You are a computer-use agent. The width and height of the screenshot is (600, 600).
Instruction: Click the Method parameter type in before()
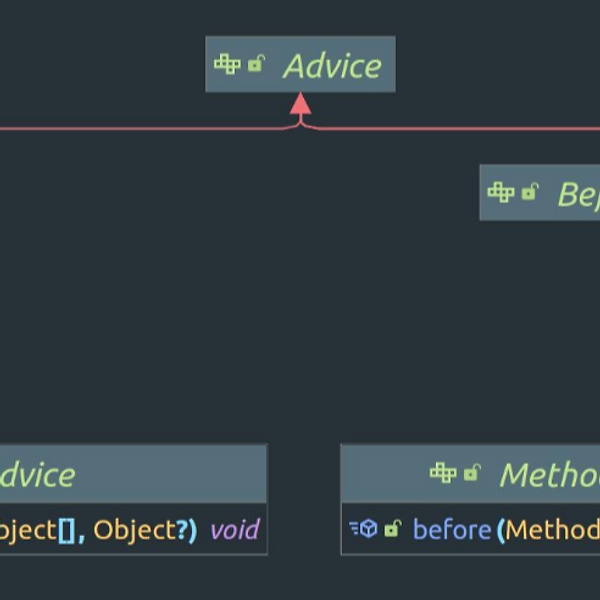[x=553, y=530]
